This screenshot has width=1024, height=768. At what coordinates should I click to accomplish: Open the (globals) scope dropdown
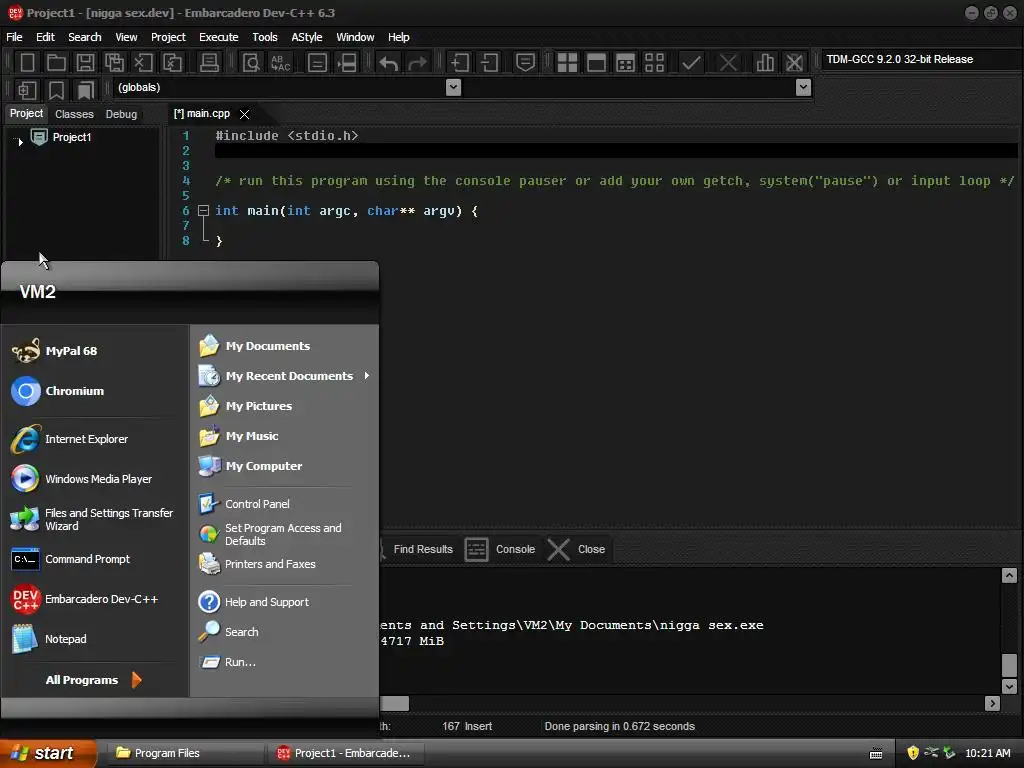pos(453,88)
